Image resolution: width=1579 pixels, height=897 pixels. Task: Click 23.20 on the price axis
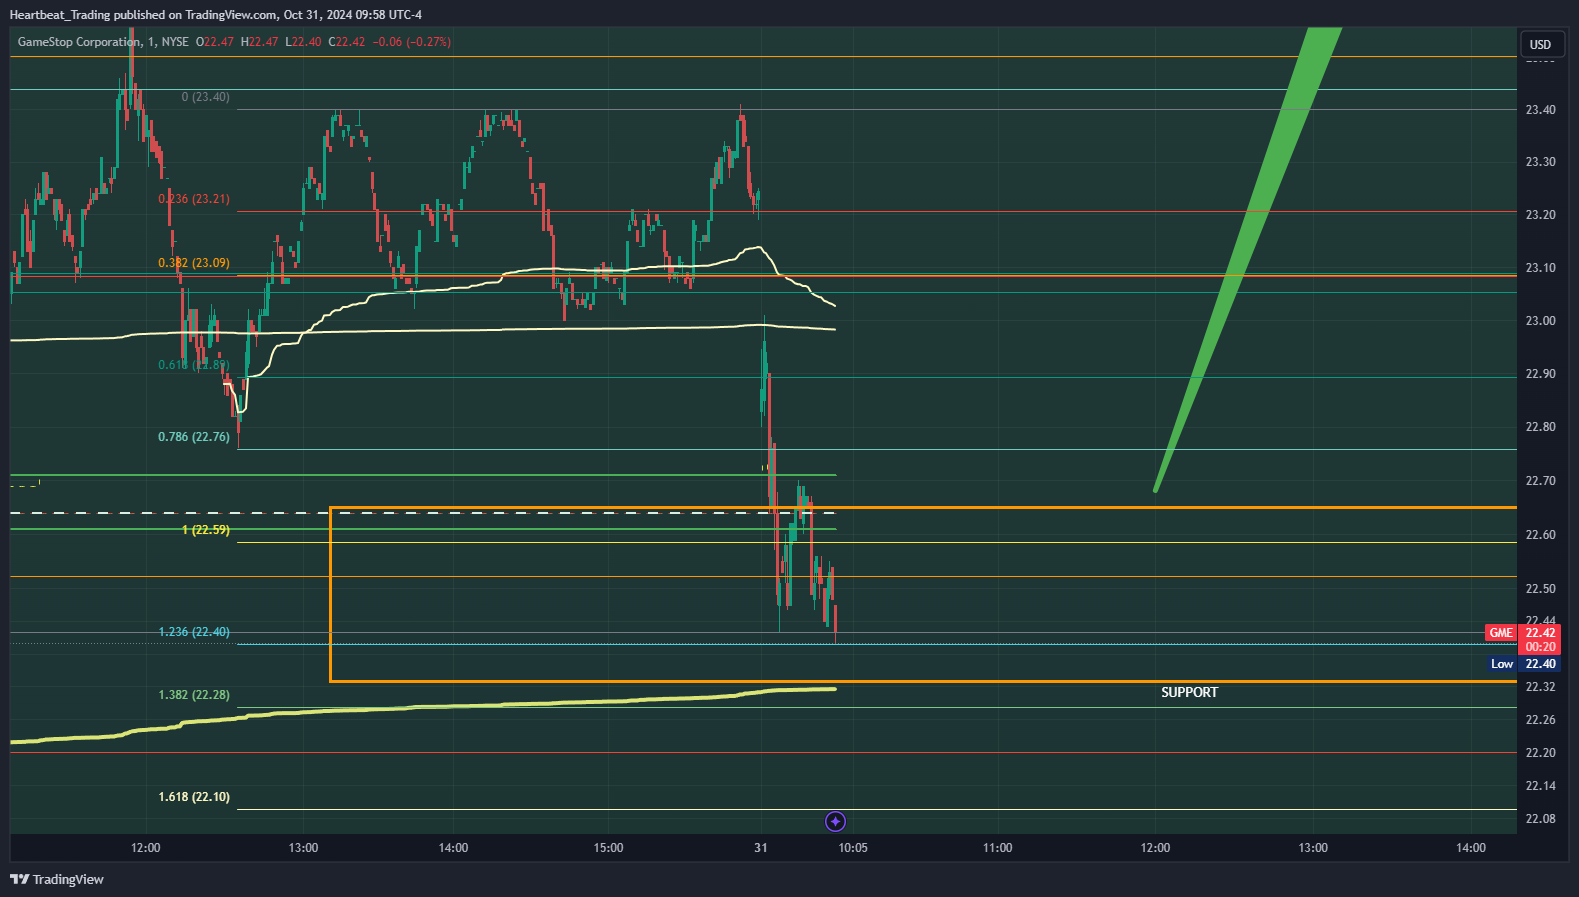point(1540,215)
